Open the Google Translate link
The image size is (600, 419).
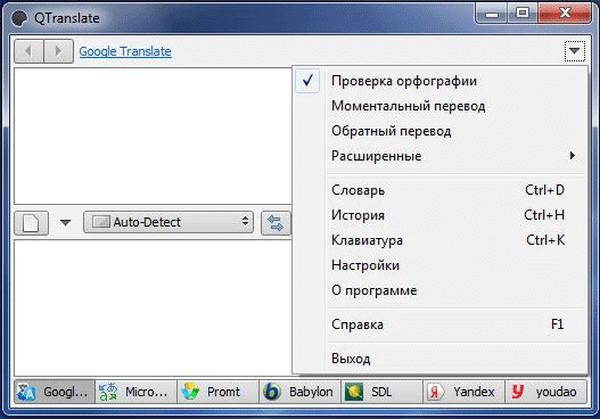coord(125,51)
